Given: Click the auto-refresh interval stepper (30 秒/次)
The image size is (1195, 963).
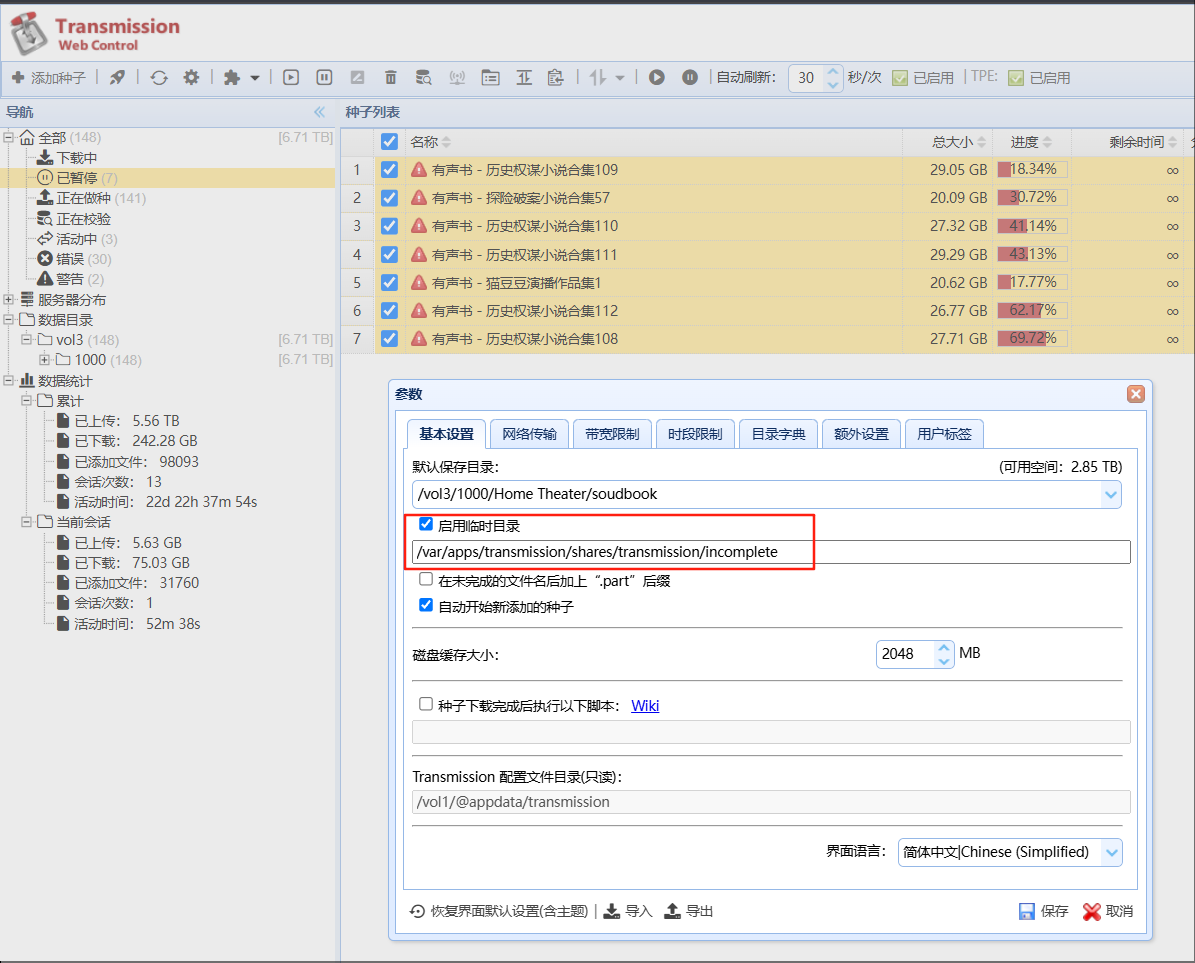Looking at the screenshot, I should coord(834,78).
